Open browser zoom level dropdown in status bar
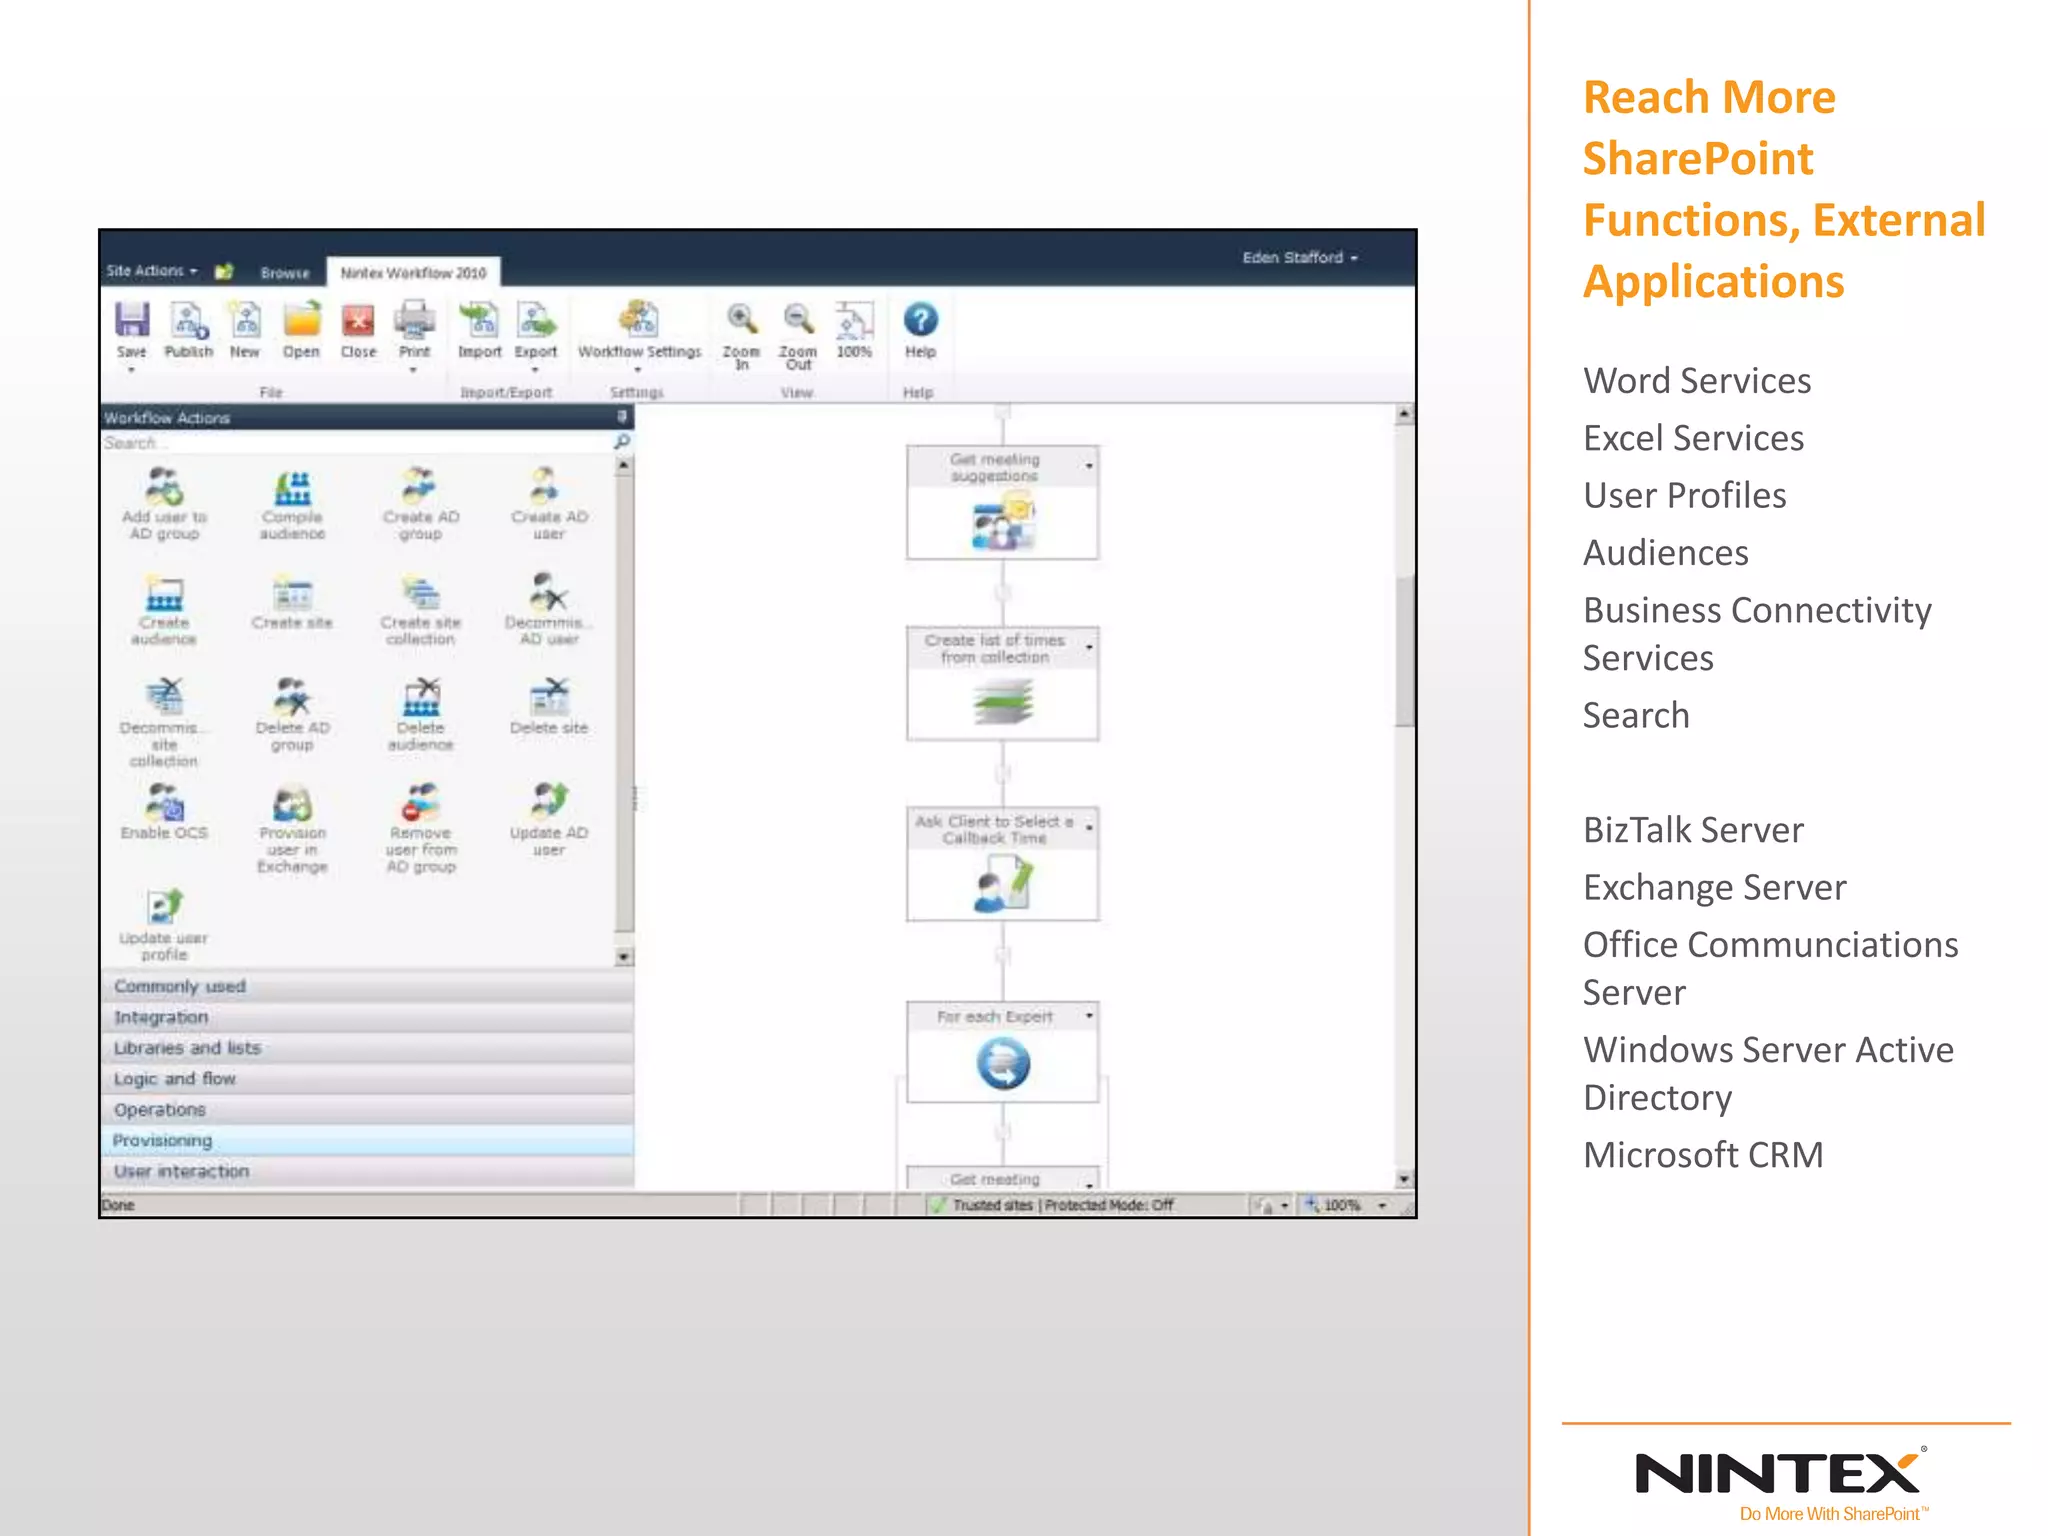The image size is (2048, 1536). (x=1383, y=1205)
